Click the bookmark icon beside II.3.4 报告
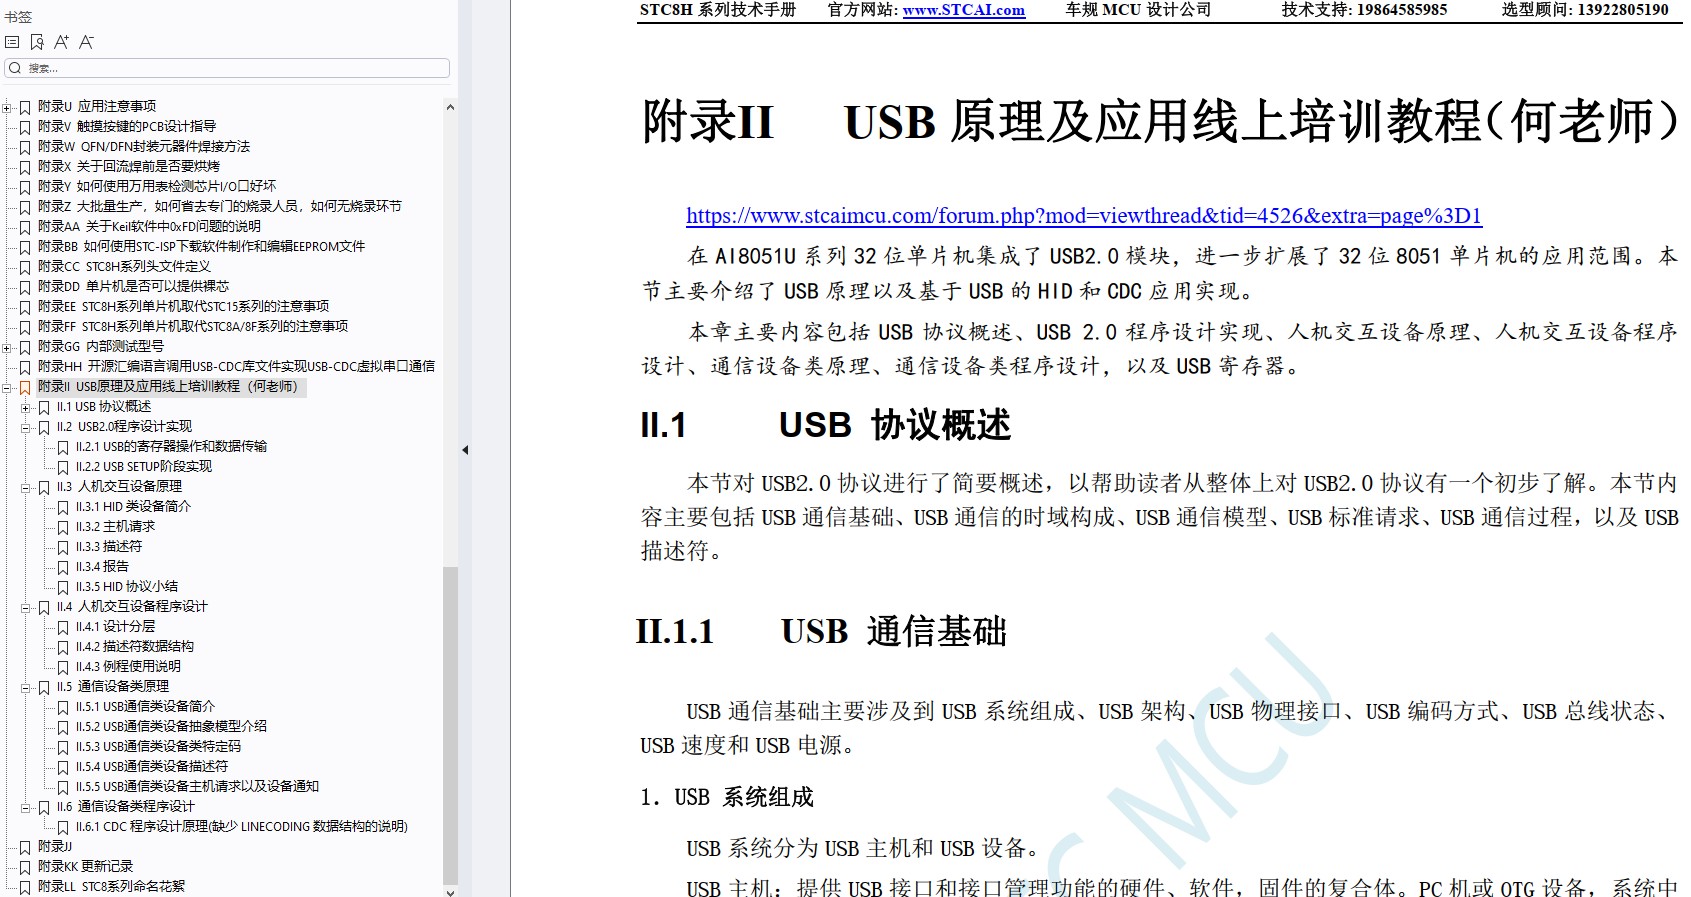Screen dimensions: 1691x897 point(63,567)
